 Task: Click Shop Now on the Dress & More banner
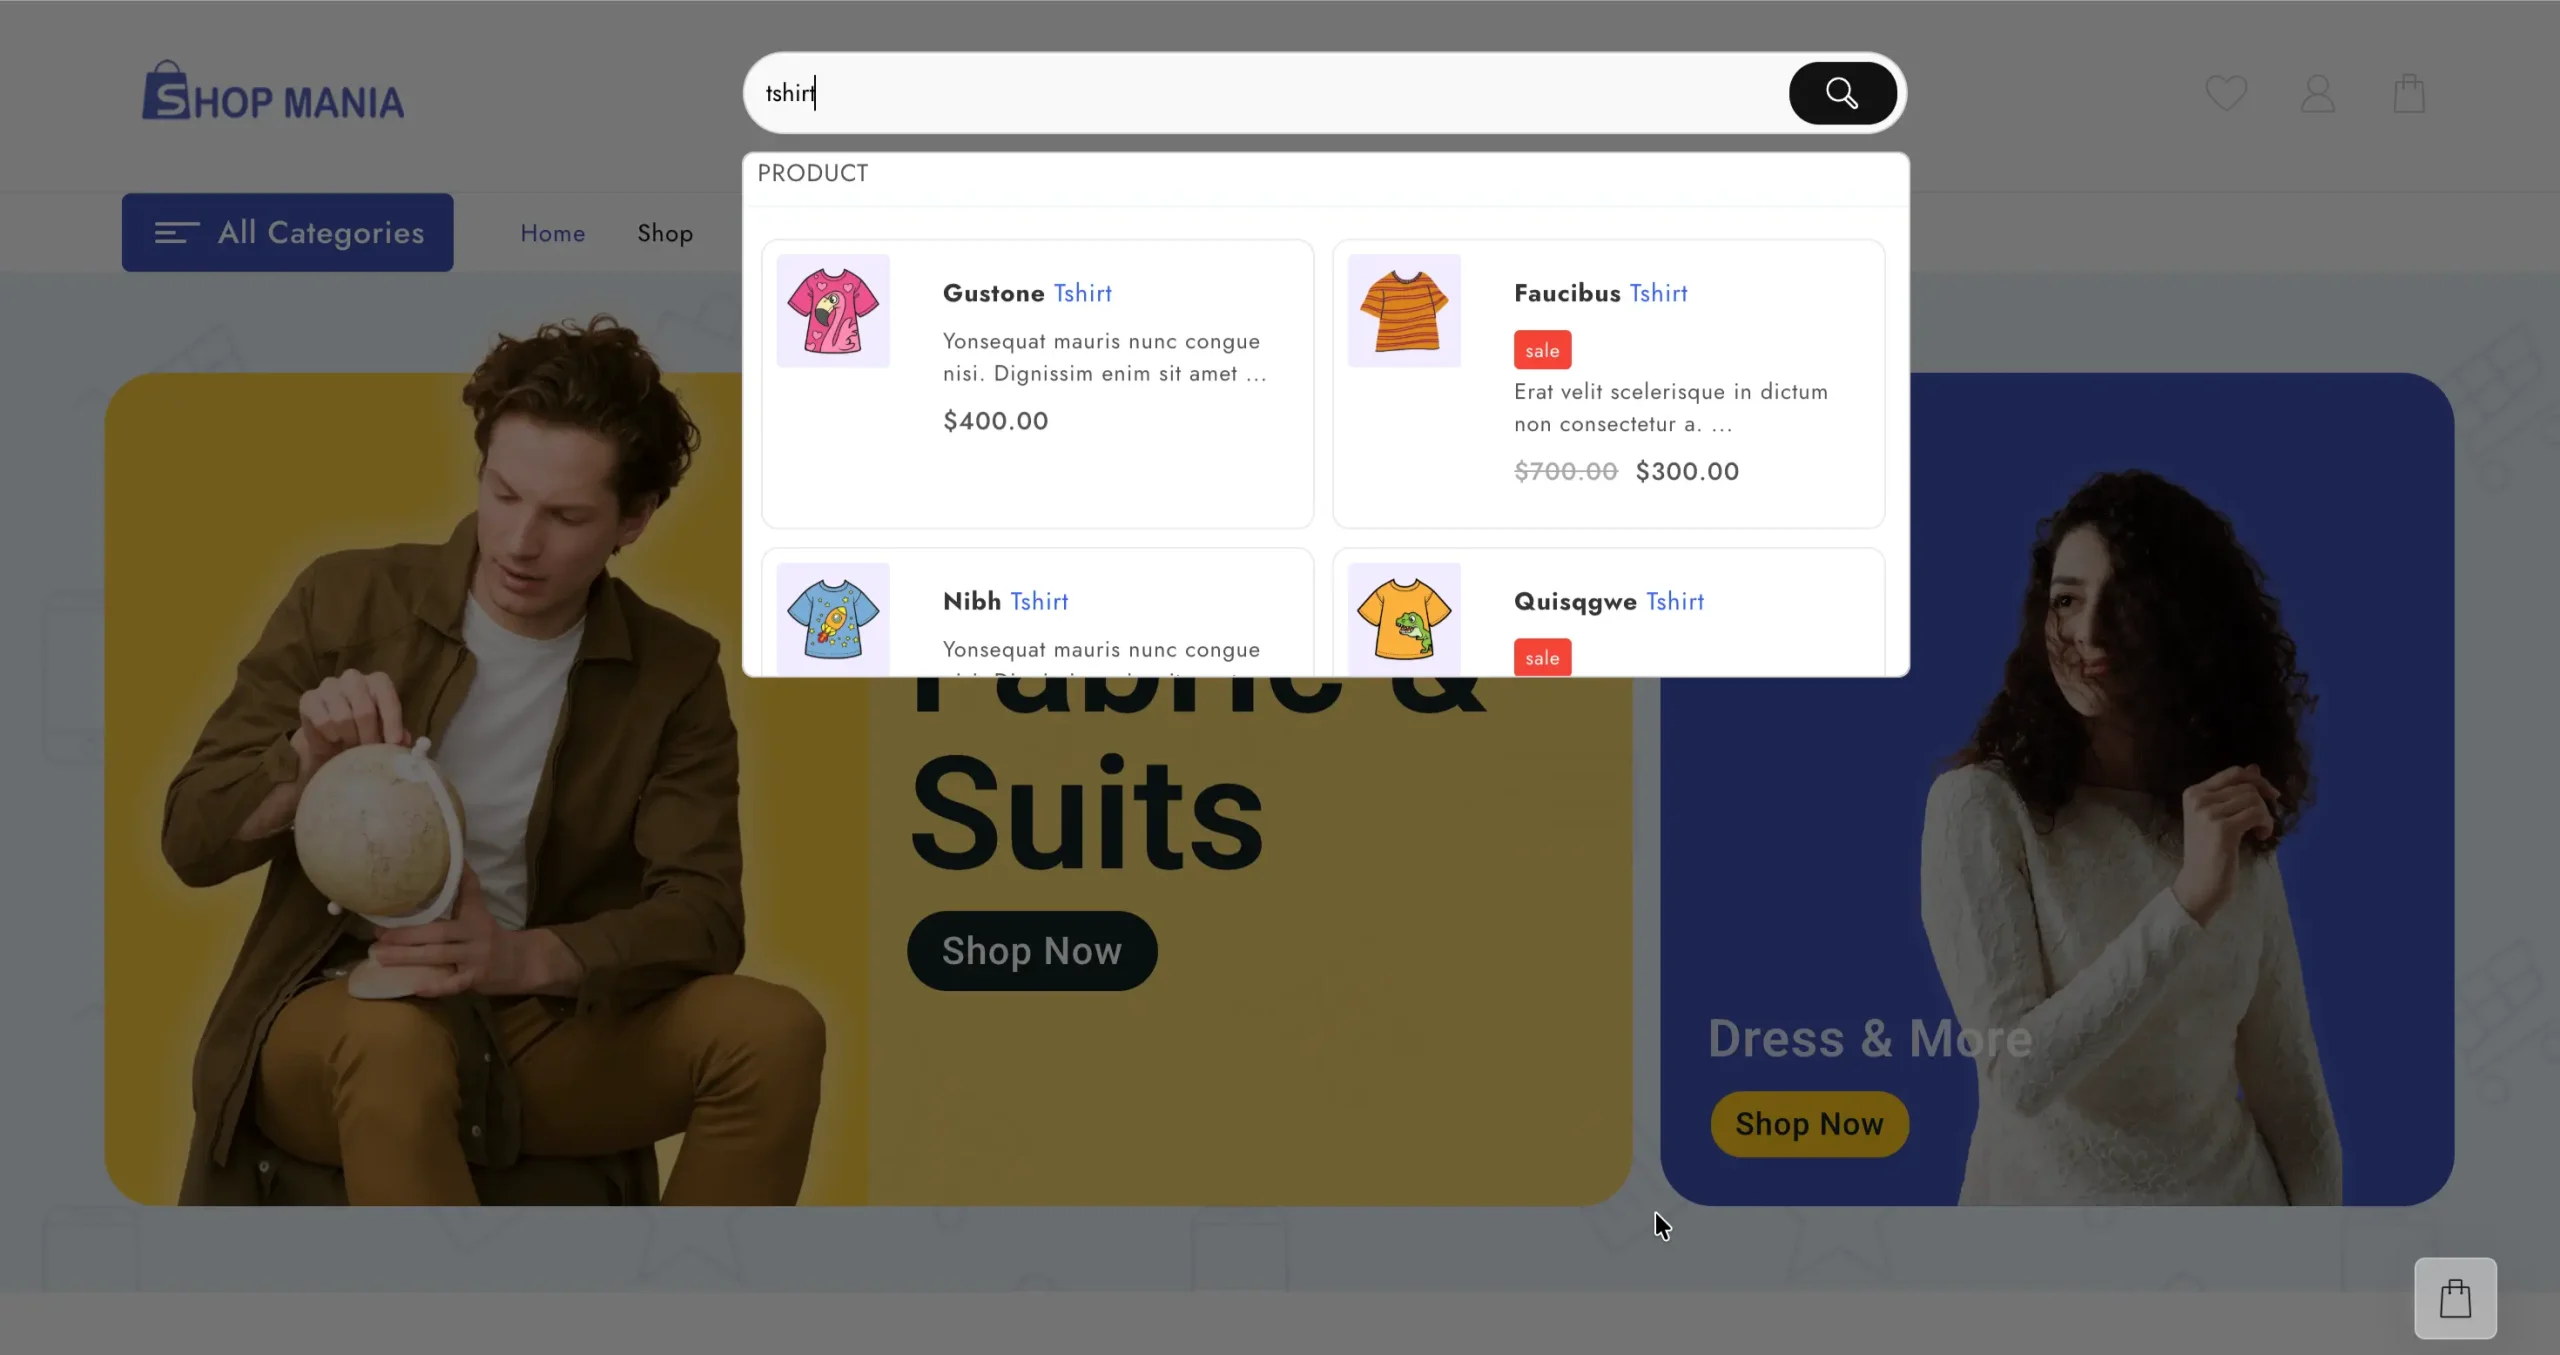click(x=1809, y=1124)
